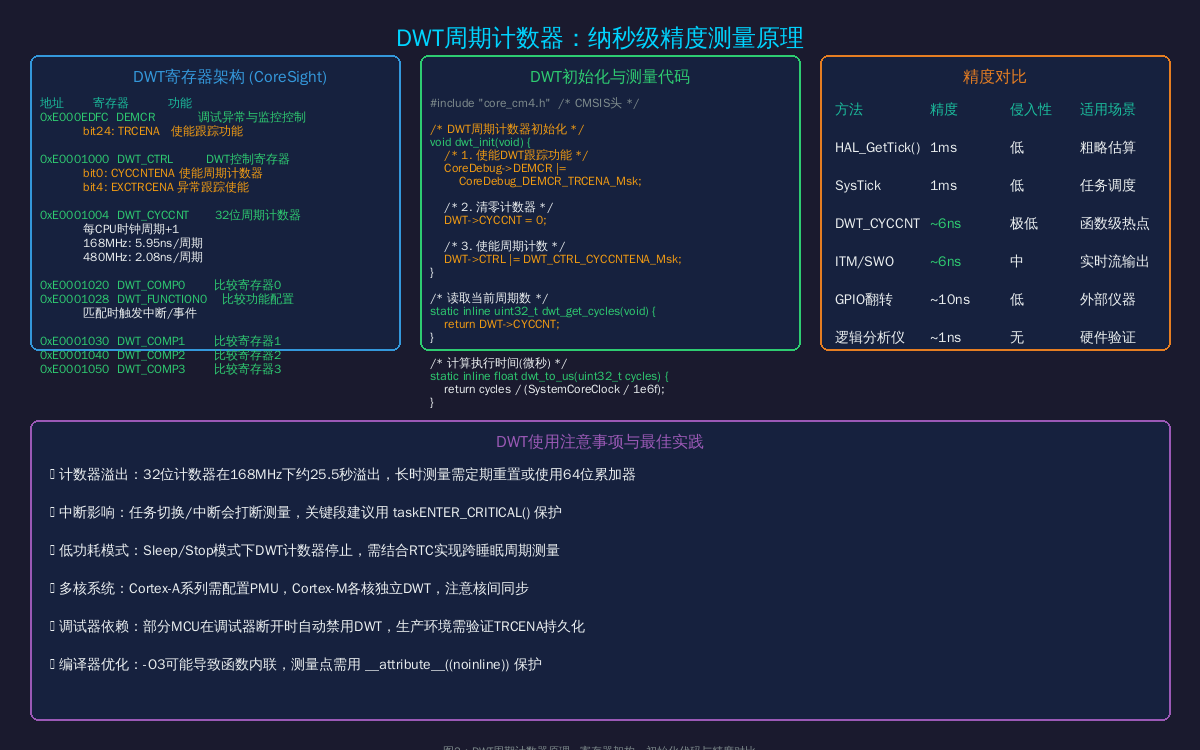Click the statement "DWT->CYCCNT = 0;"
Screen dimensions: 1200x750
pos(495,220)
